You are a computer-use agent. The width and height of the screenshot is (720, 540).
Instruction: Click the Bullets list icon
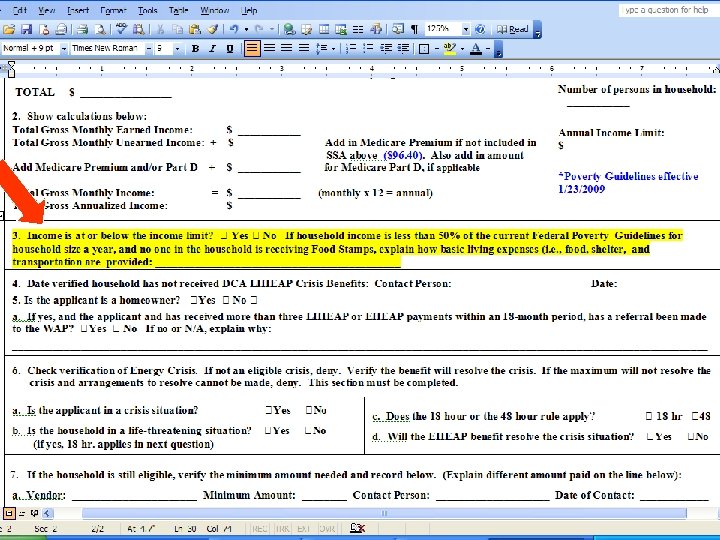(368, 48)
